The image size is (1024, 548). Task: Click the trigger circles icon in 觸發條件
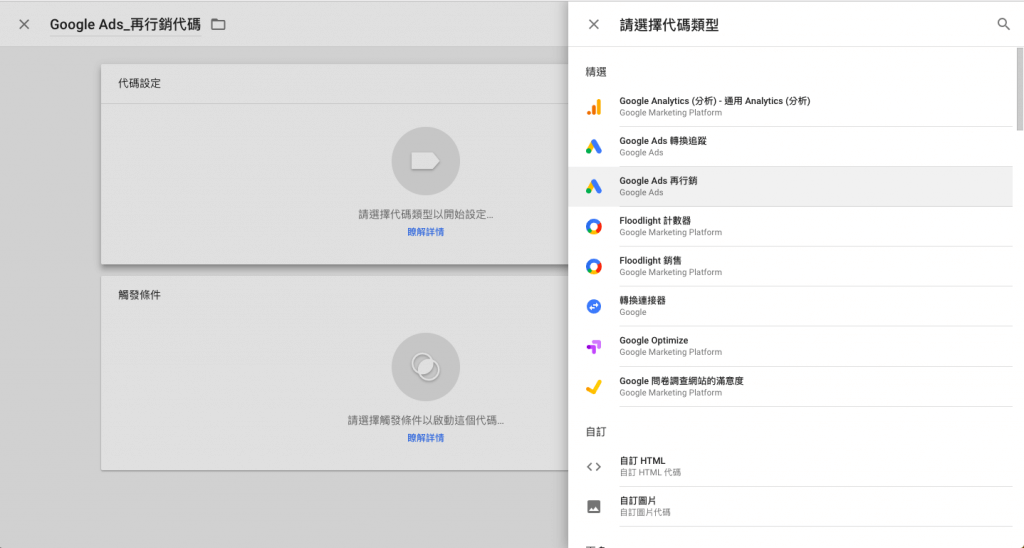coord(426,367)
